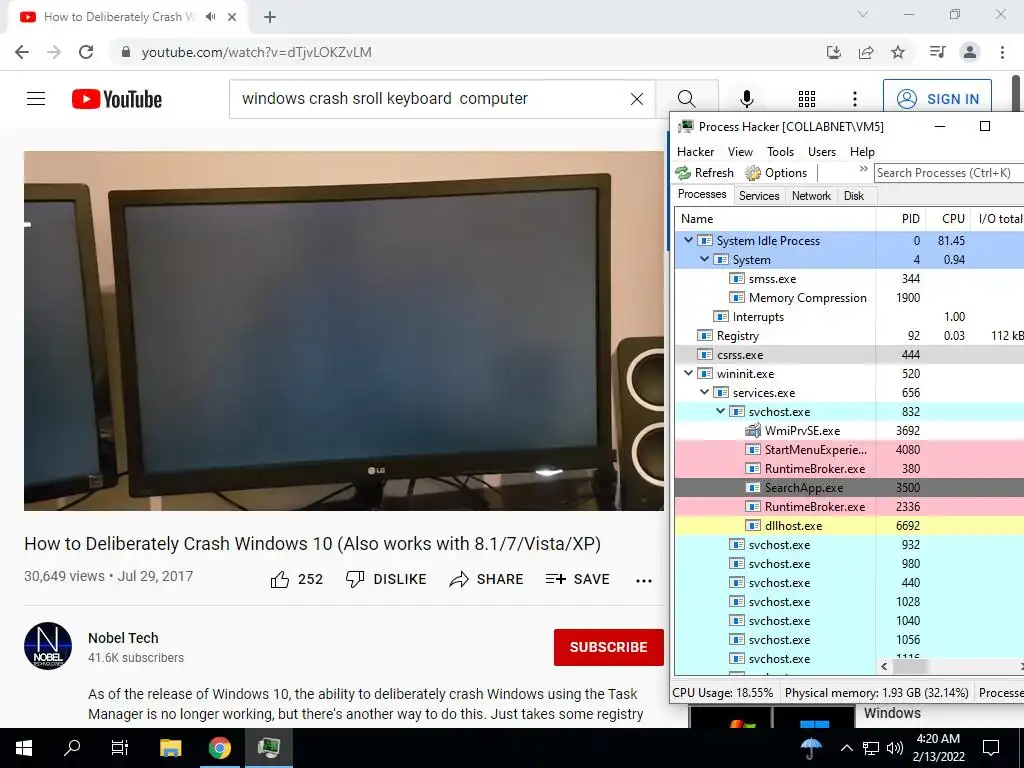Open Windows Start menu
The image size is (1024, 768).
point(24,748)
